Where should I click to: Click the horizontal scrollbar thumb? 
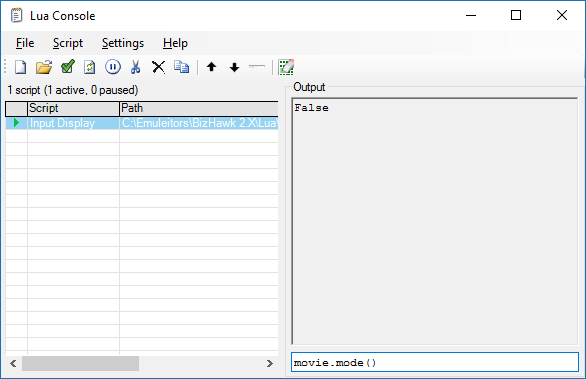point(80,363)
